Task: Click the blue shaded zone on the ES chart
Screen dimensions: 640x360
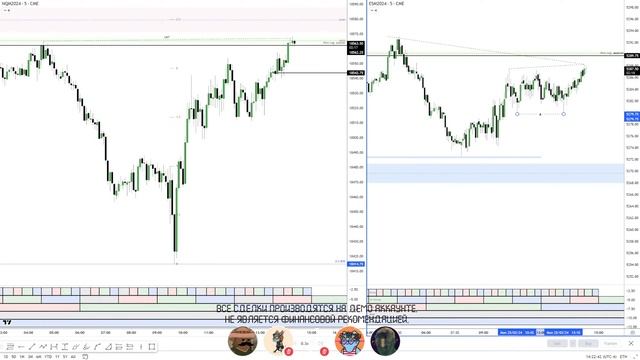Action: [x=496, y=173]
